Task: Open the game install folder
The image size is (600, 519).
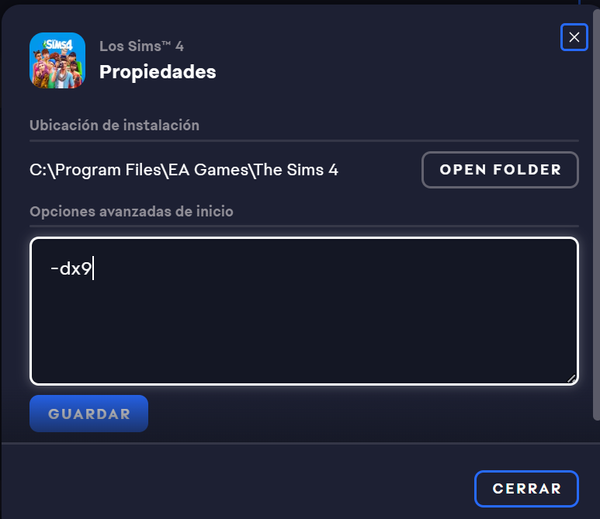Action: point(500,170)
